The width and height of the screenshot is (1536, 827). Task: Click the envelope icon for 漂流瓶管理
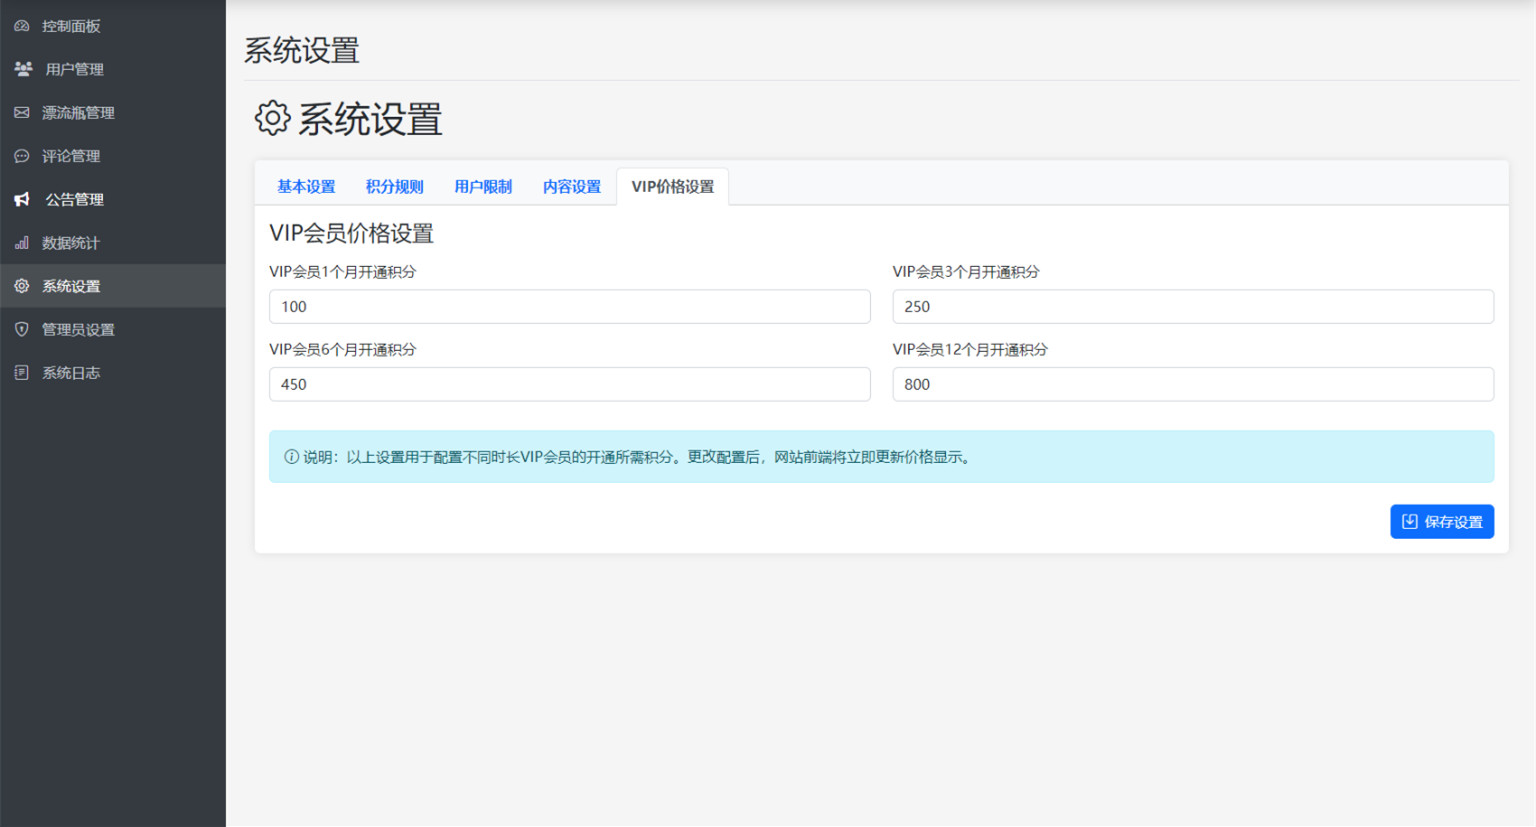tap(22, 113)
